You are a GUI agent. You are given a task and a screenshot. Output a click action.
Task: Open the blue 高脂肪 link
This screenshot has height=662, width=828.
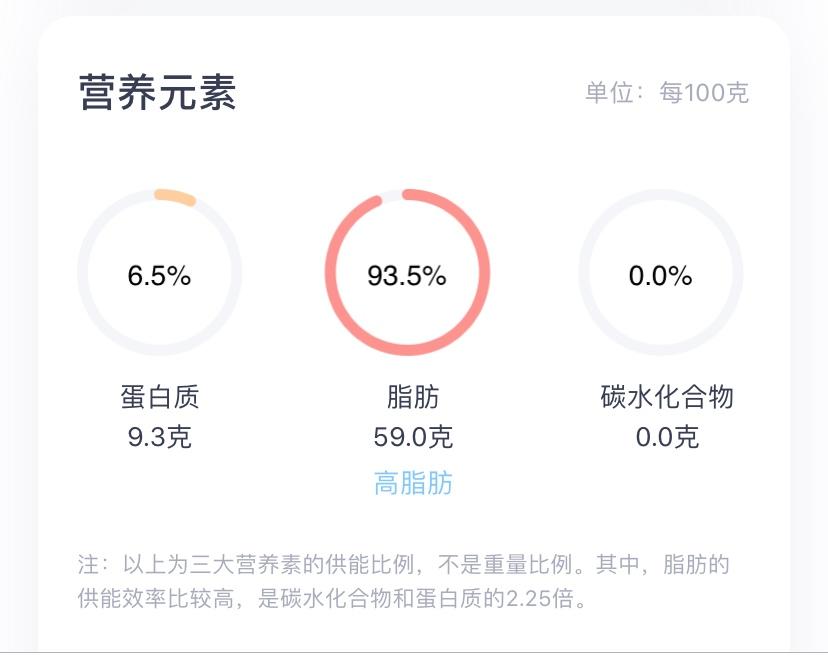(413, 484)
